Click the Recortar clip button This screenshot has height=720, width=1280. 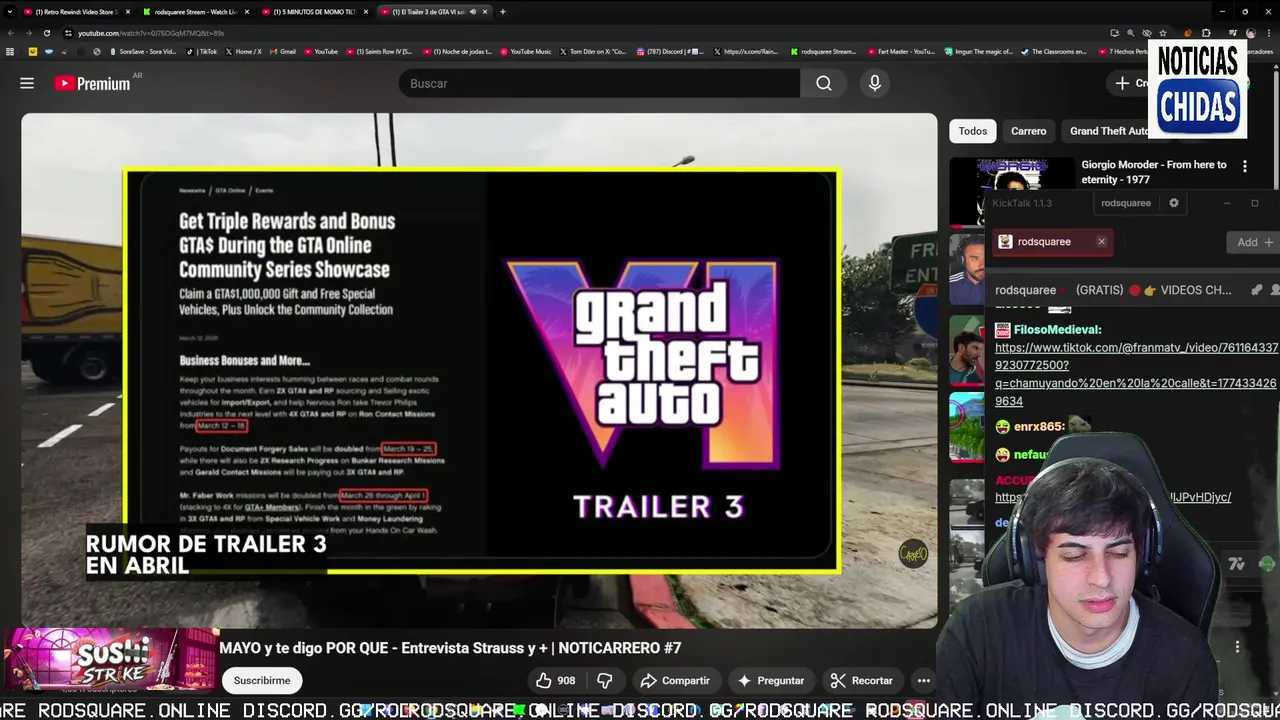click(862, 680)
